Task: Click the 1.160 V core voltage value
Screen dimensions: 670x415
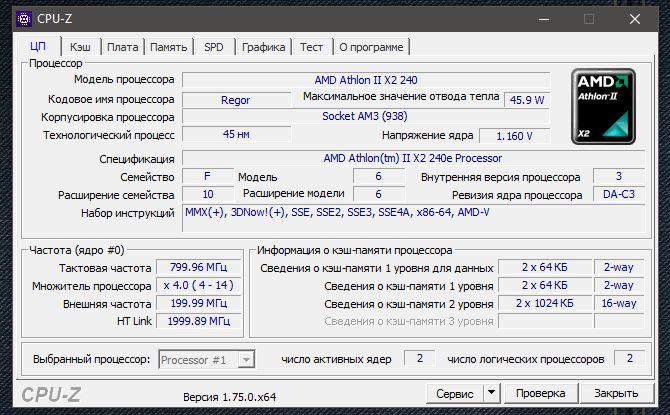Action: point(514,136)
